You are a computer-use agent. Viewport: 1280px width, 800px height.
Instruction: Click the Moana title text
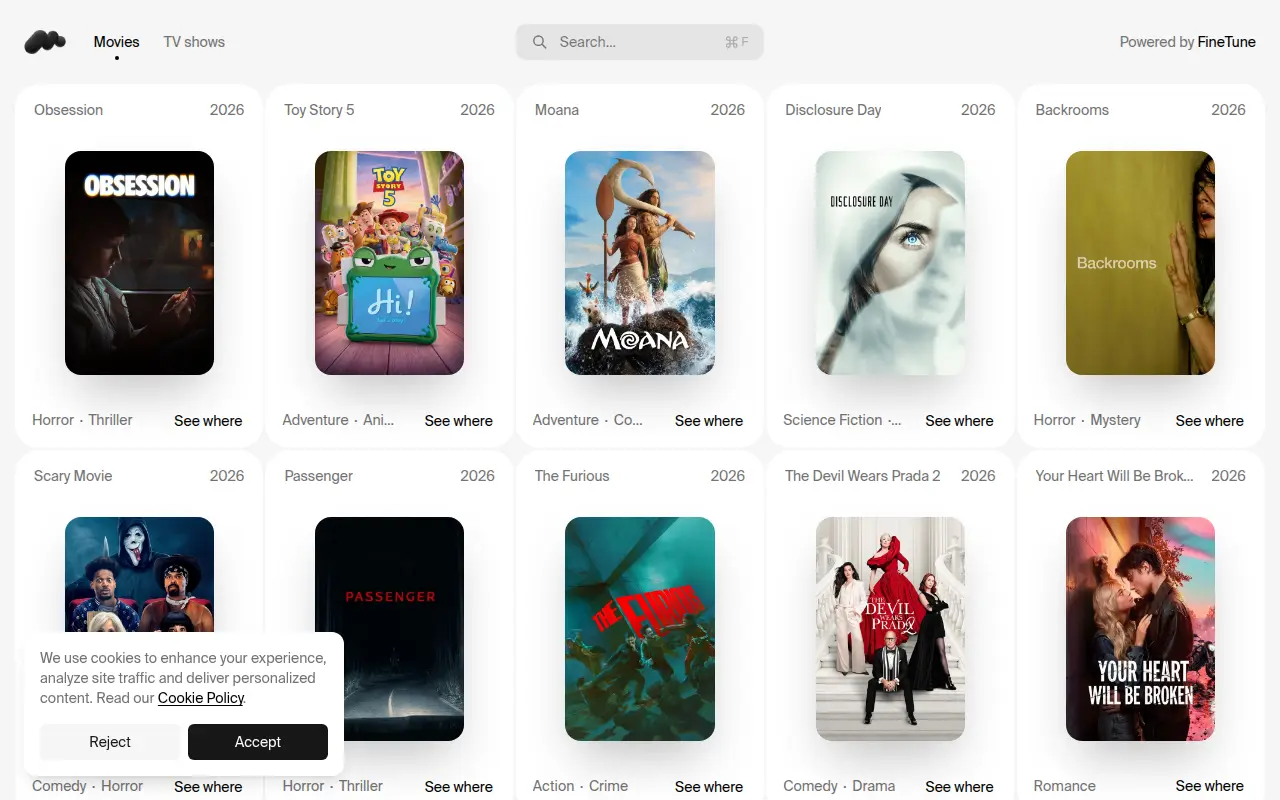pyautogui.click(x=557, y=110)
